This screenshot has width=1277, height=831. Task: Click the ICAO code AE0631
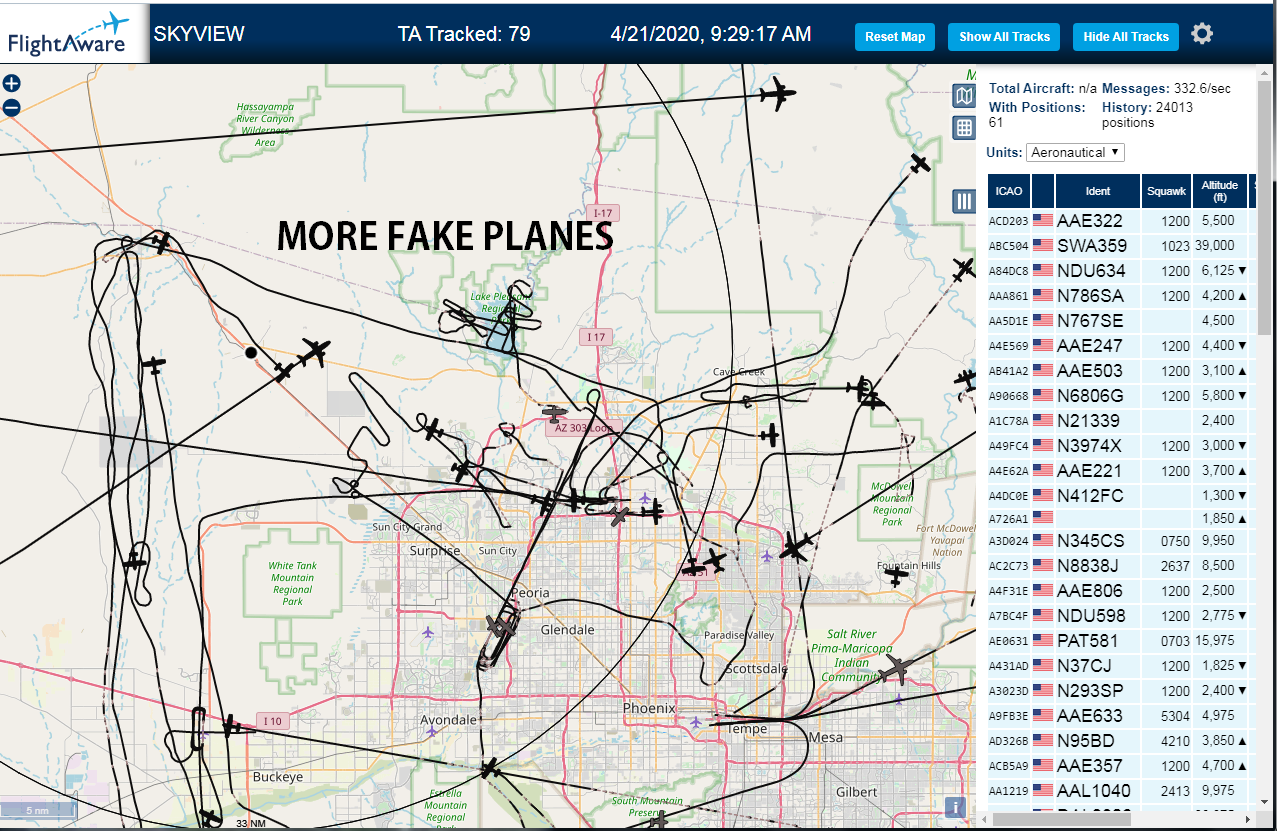tap(1009, 642)
